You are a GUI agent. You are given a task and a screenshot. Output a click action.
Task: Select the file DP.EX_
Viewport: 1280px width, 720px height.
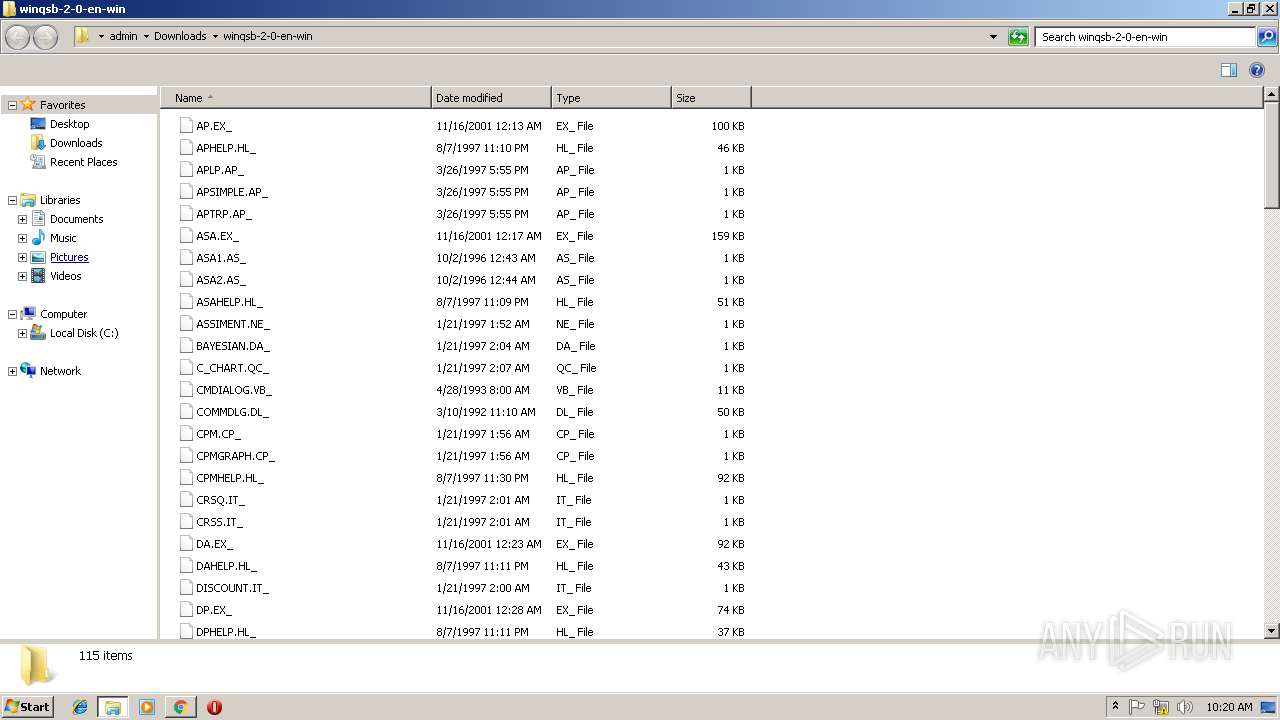(214, 610)
